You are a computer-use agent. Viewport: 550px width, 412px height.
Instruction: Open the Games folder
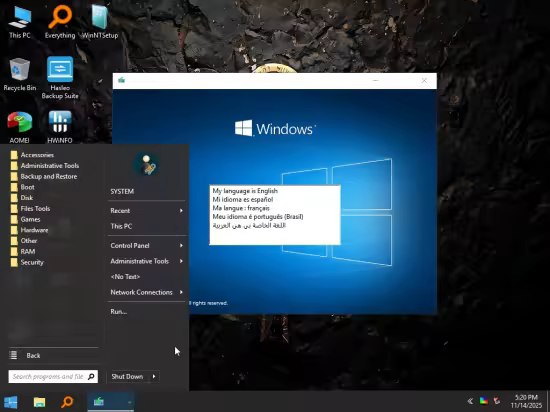(x=25, y=219)
